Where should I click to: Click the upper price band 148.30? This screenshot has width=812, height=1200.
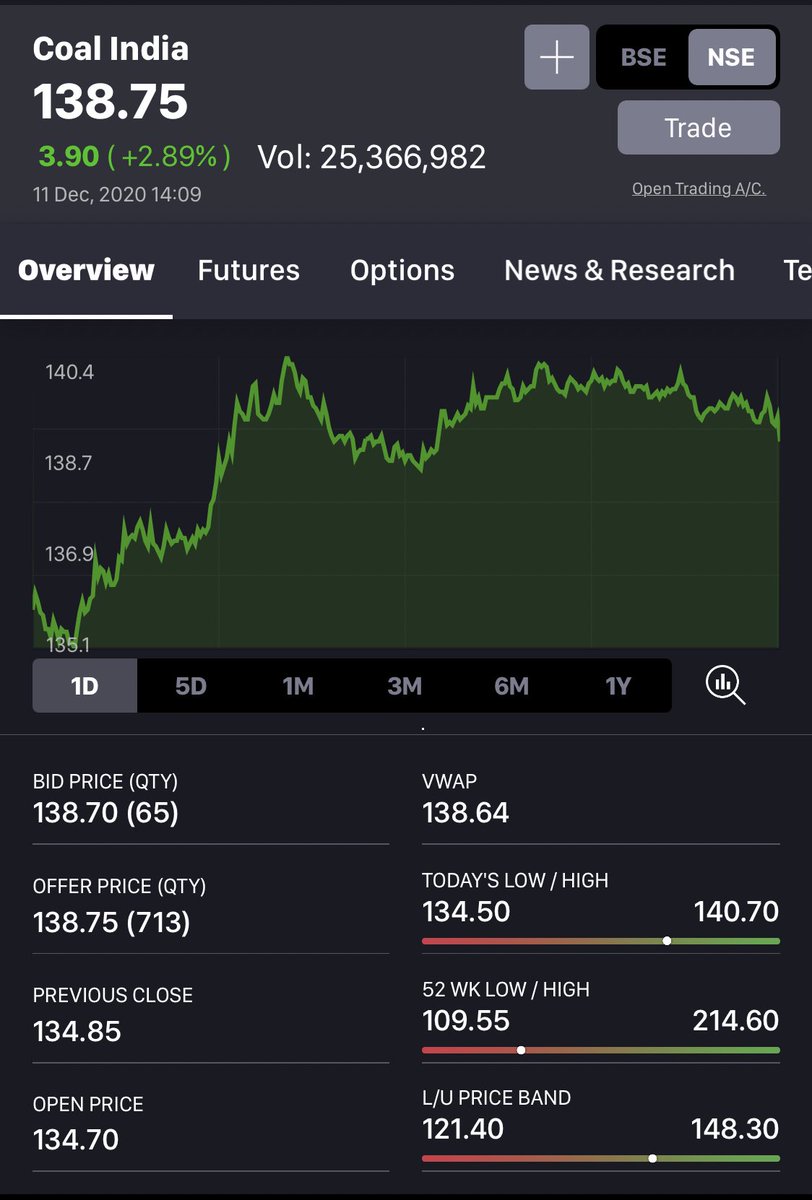pyautogui.click(x=735, y=1129)
